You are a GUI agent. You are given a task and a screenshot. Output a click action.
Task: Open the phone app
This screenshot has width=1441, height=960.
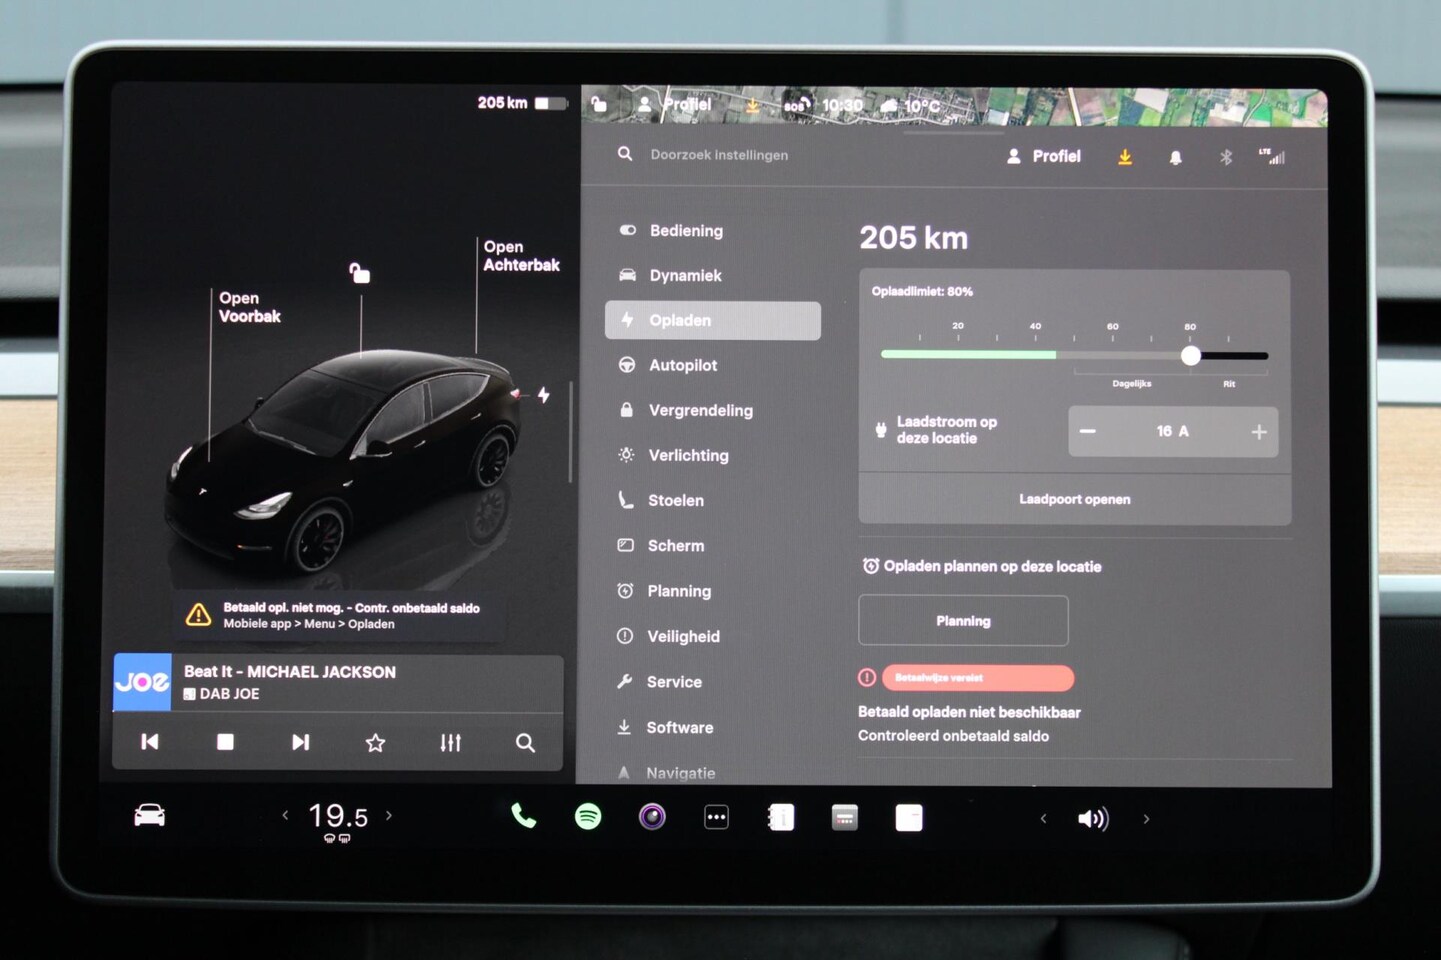pos(523,817)
